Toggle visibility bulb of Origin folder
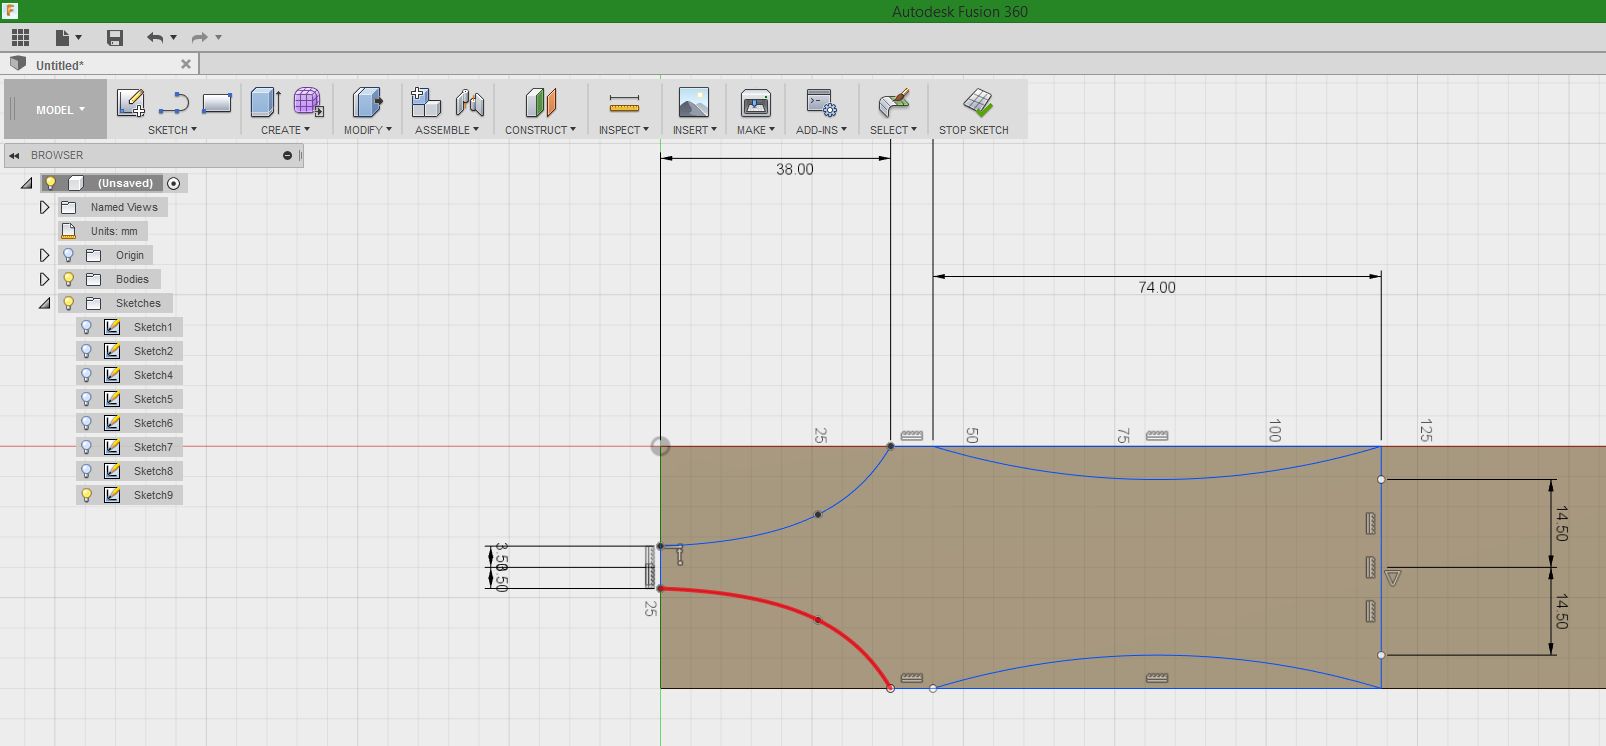 (69, 255)
